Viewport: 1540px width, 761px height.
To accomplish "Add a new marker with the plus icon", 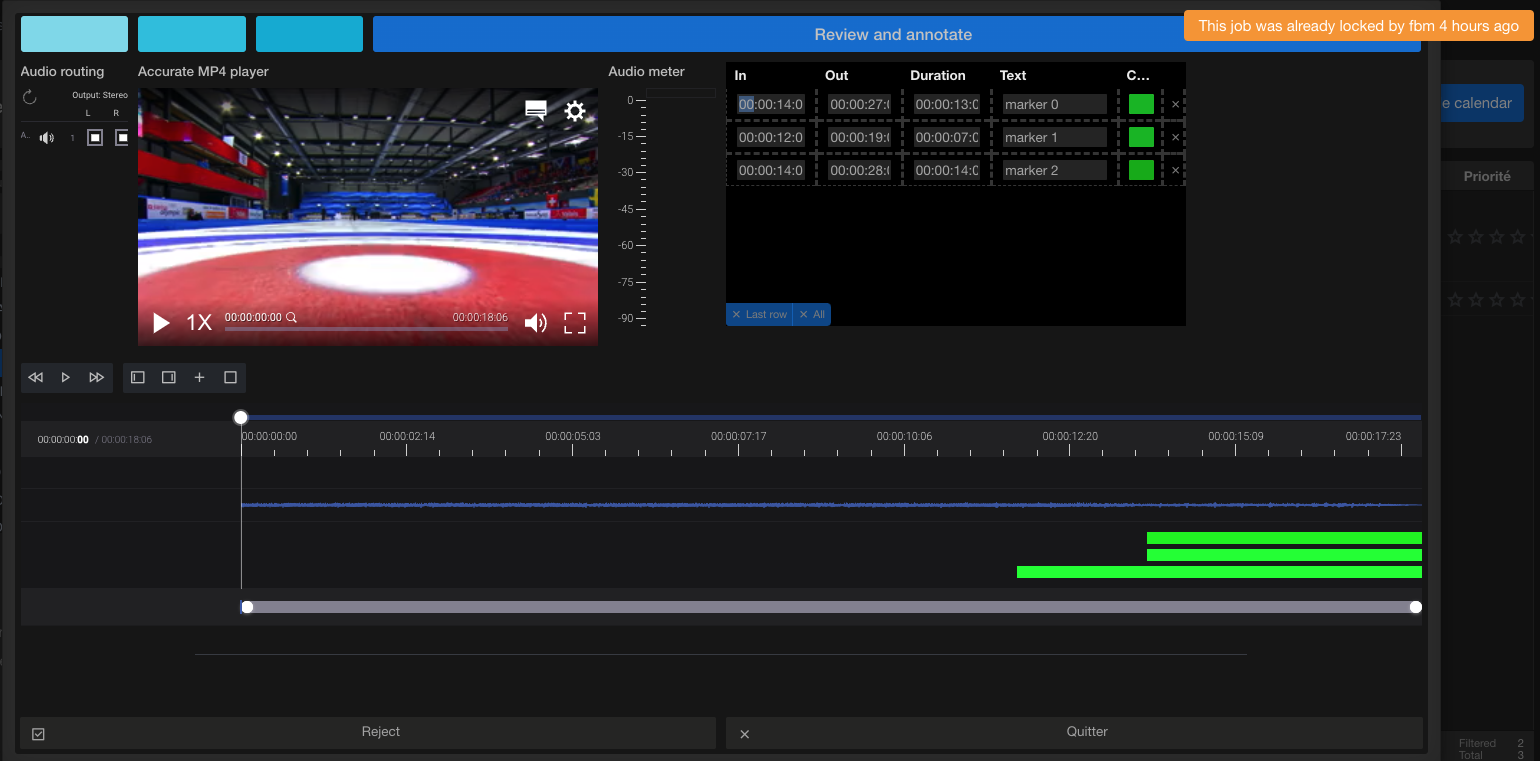I will tap(200, 377).
